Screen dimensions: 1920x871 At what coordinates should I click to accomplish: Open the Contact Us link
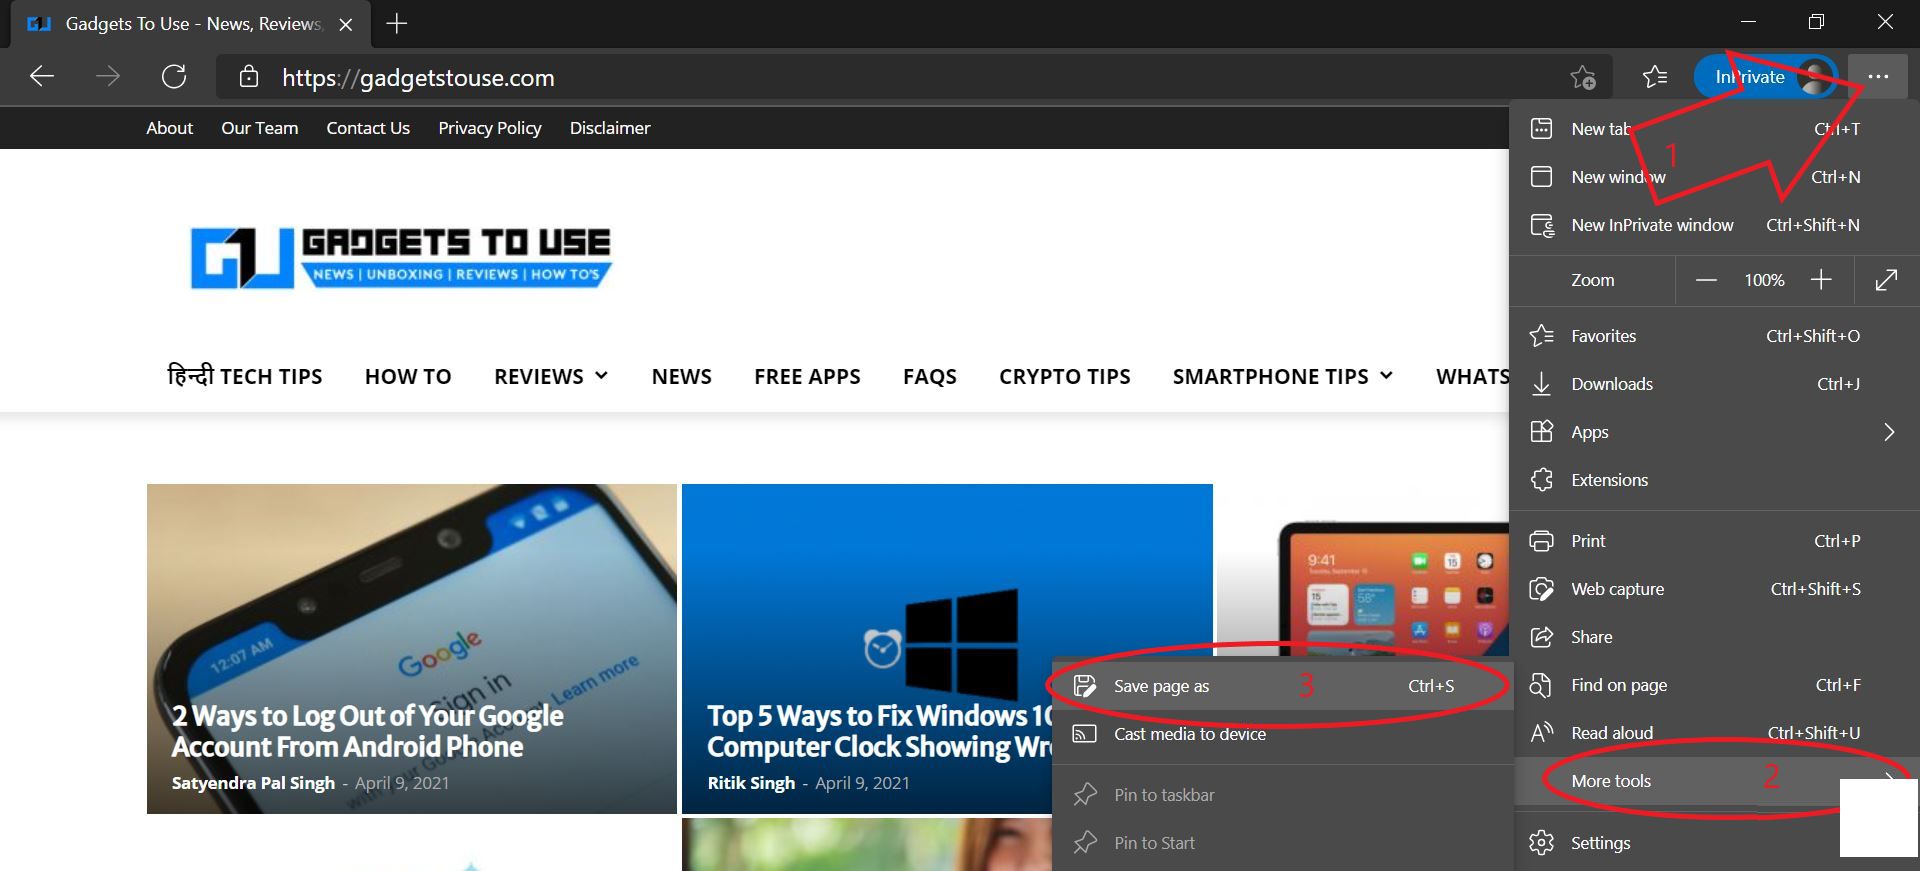click(368, 128)
